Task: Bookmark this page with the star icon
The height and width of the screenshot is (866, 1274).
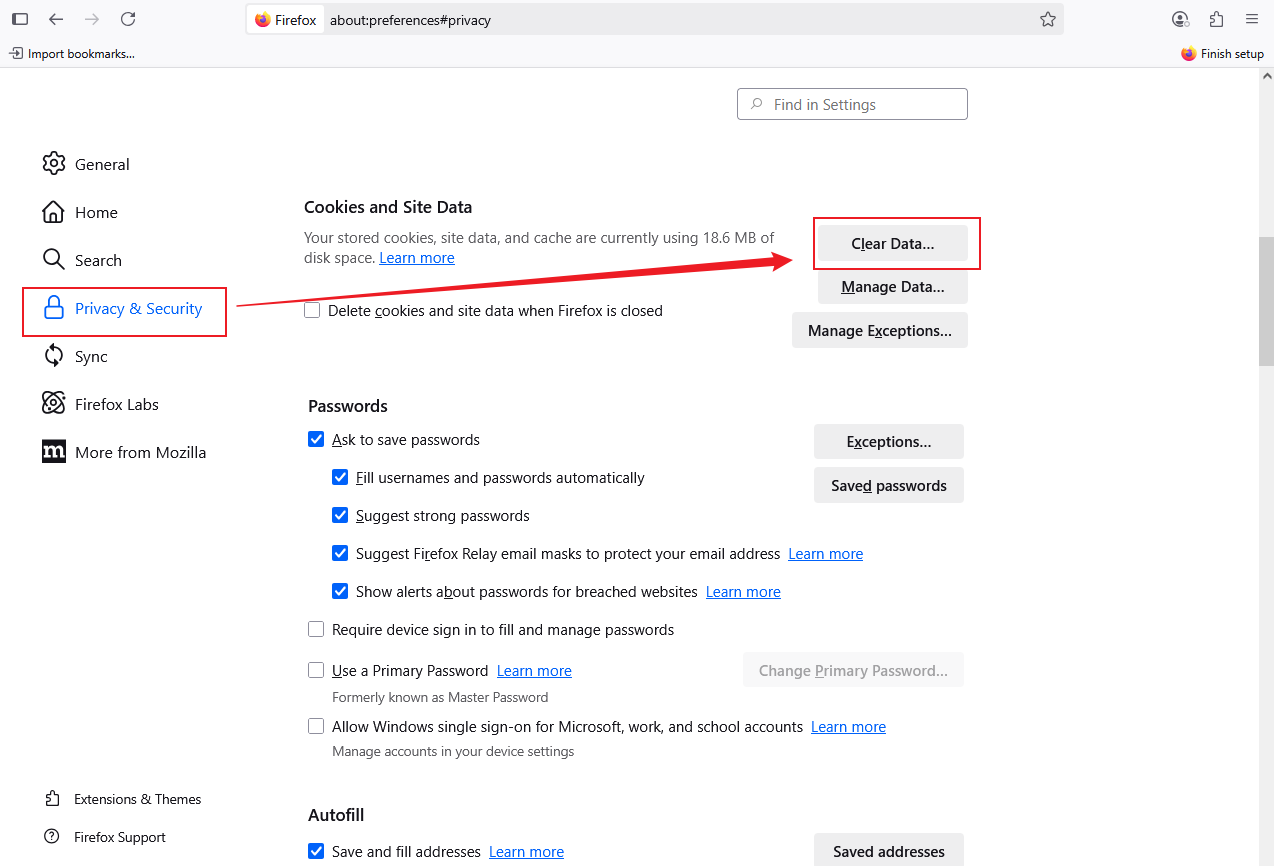Action: click(x=1047, y=19)
